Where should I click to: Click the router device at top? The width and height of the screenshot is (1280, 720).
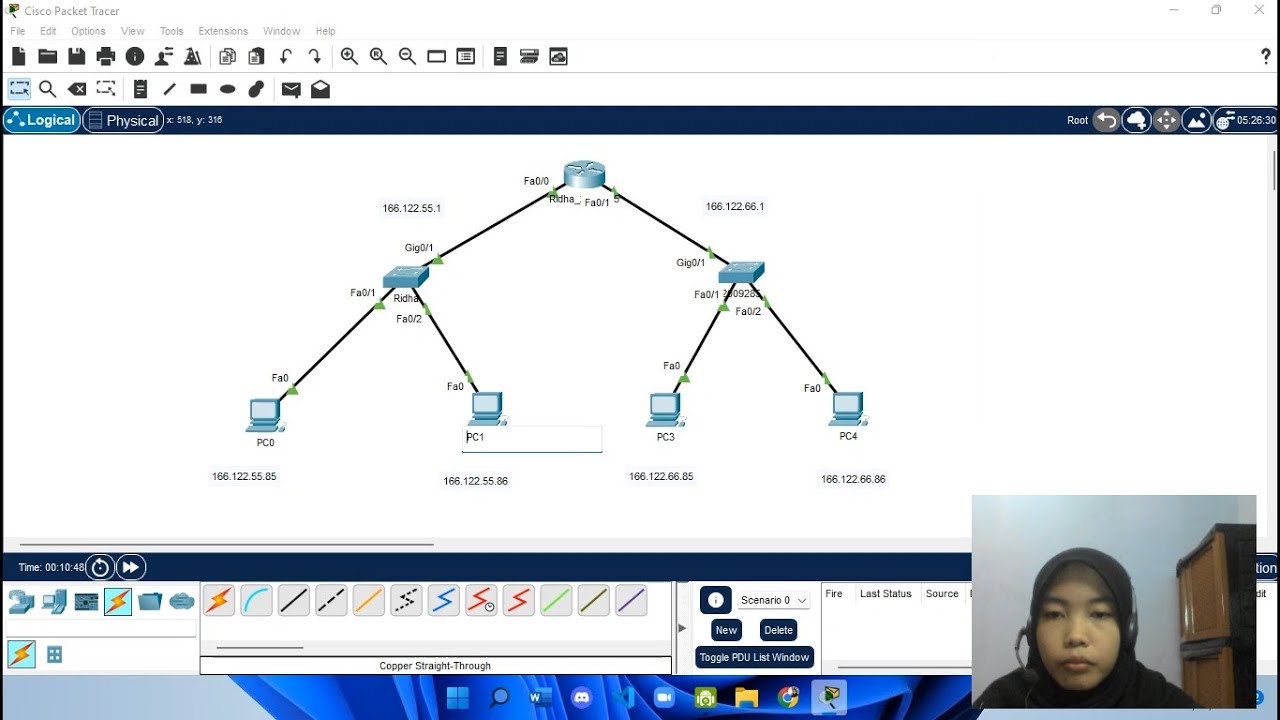click(584, 174)
